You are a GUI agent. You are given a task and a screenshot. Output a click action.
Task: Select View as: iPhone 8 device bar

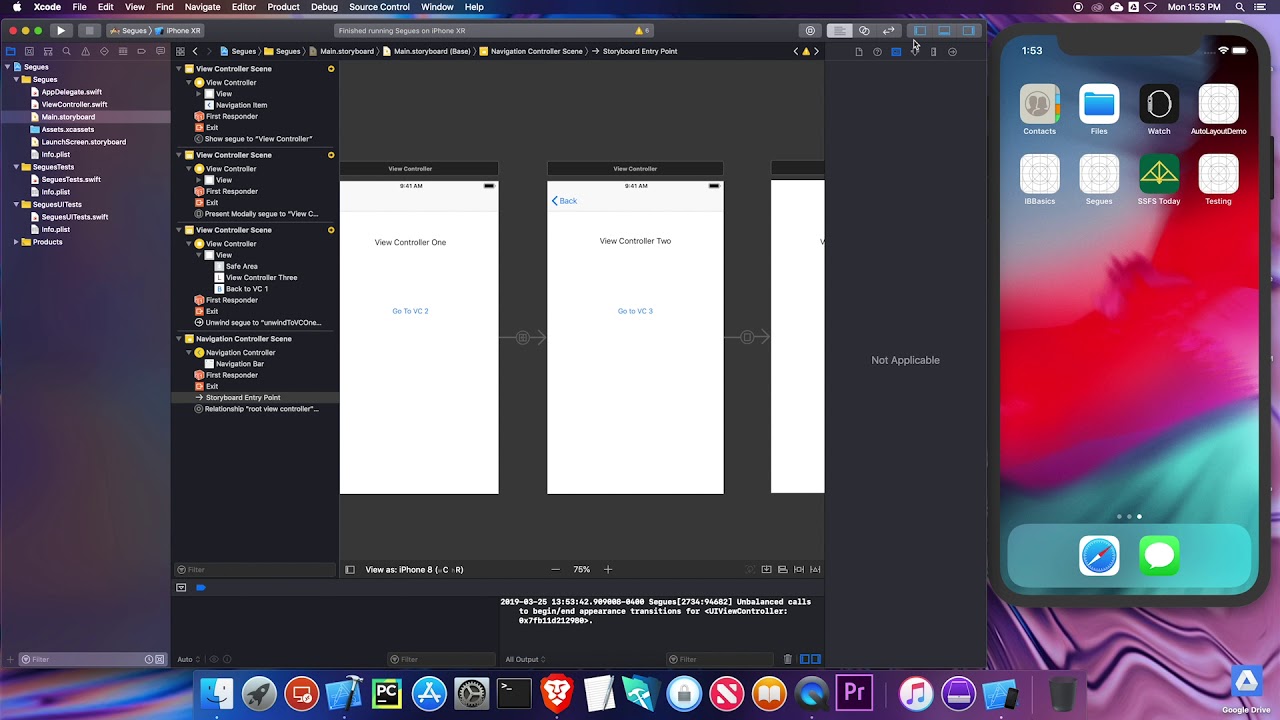414,570
